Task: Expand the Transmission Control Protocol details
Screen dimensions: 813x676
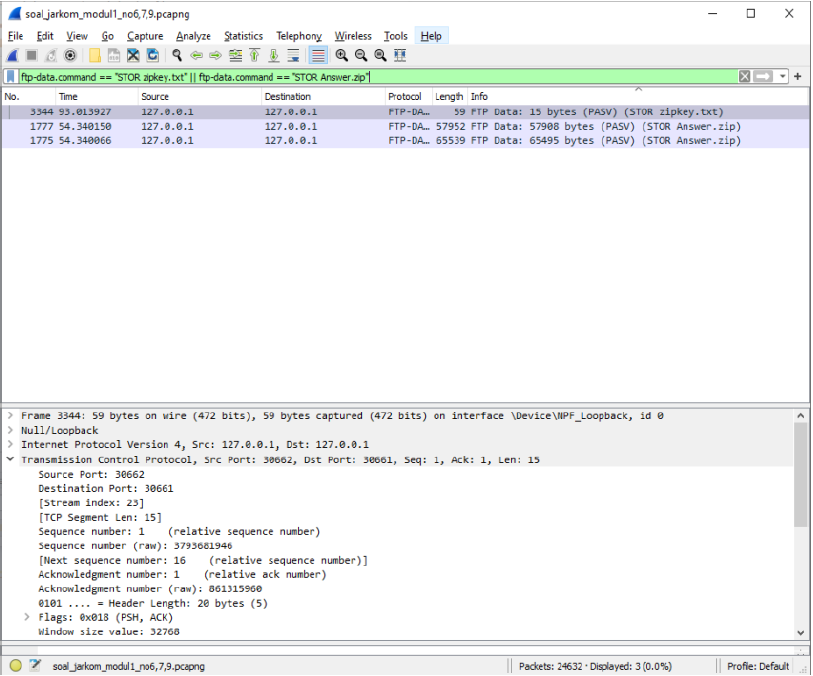Action: coord(10,459)
